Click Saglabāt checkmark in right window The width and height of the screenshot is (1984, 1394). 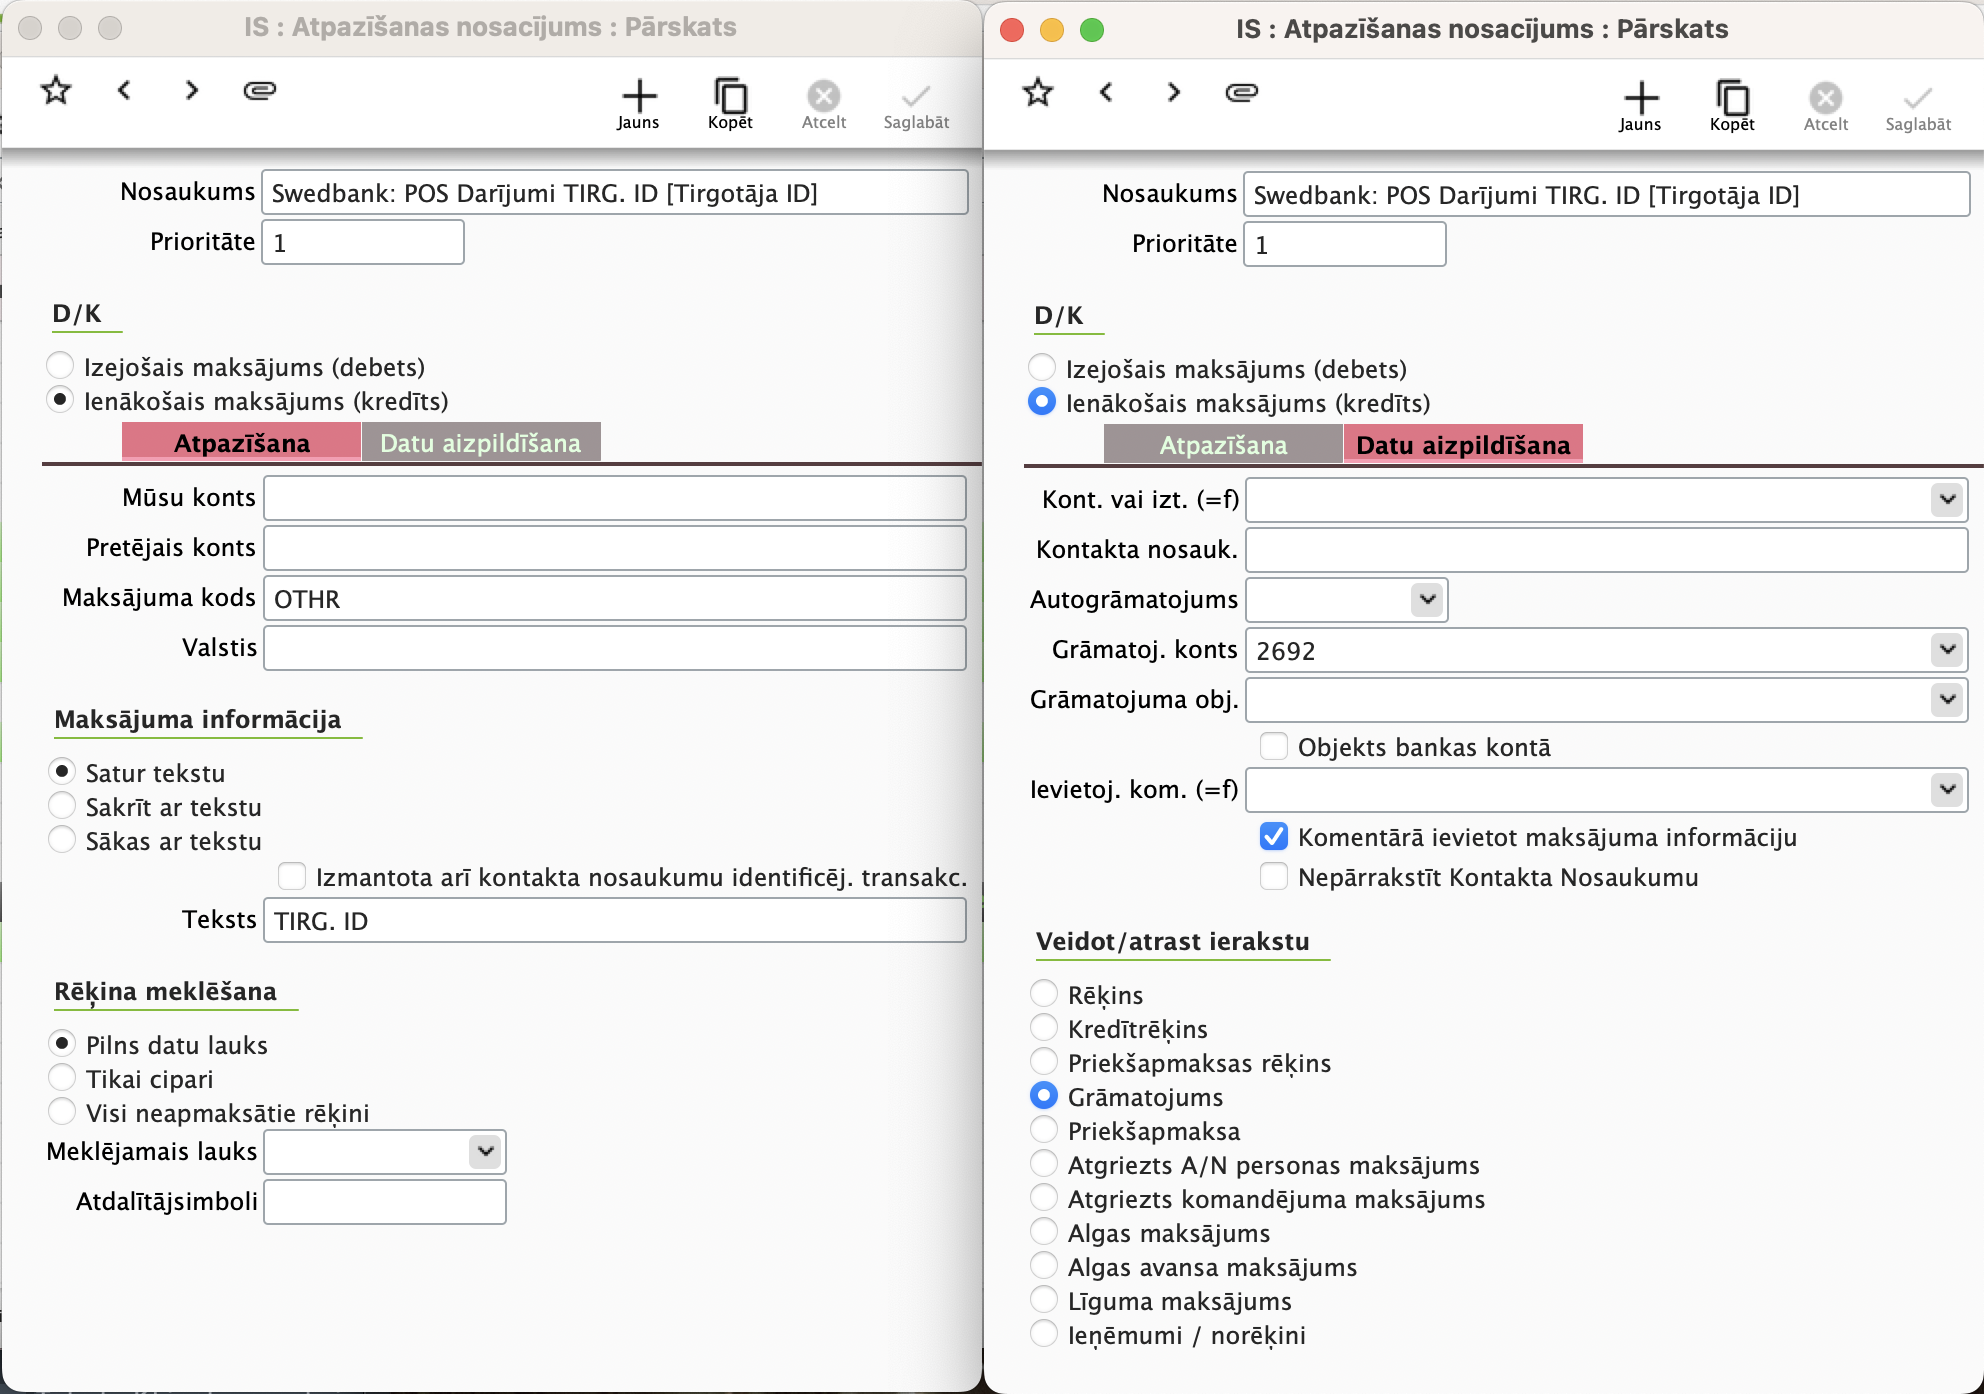(x=1918, y=99)
